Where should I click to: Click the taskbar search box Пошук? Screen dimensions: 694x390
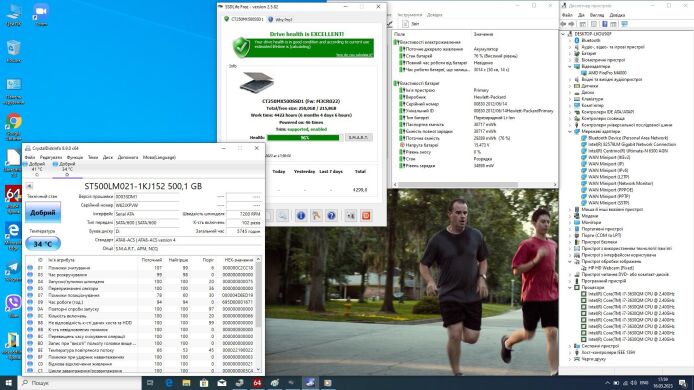pos(80,383)
